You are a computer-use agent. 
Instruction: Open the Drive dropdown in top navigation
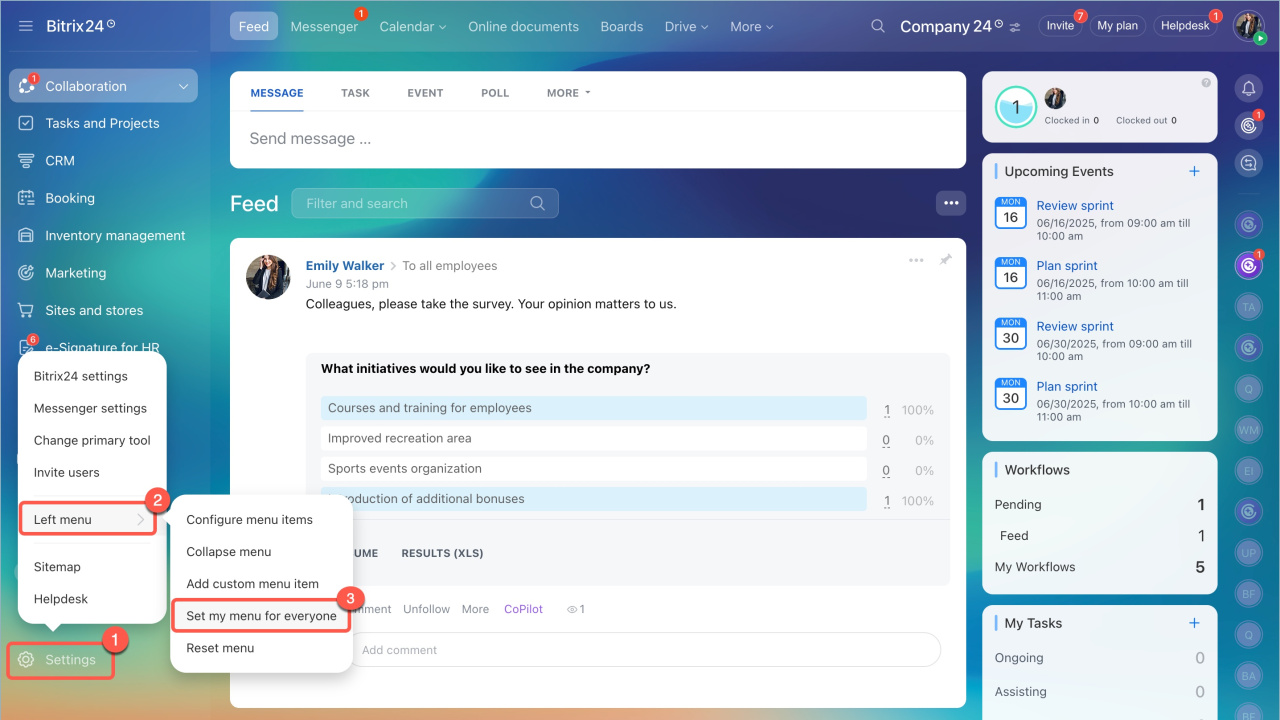click(x=686, y=27)
